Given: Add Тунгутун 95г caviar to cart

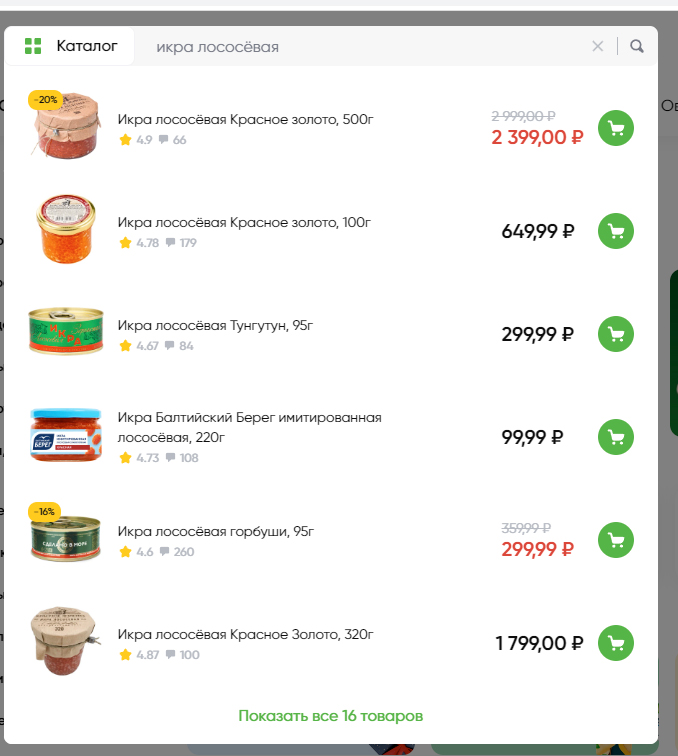Looking at the screenshot, I should click(616, 334).
